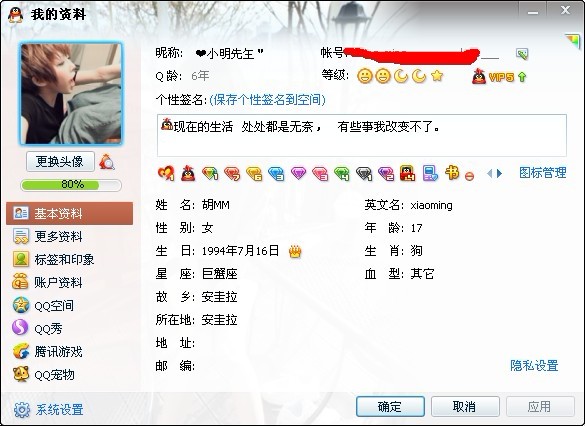Image resolution: width=585 pixels, height=426 pixels.
Task: Show next icons with right arrow
Action: click(500, 173)
